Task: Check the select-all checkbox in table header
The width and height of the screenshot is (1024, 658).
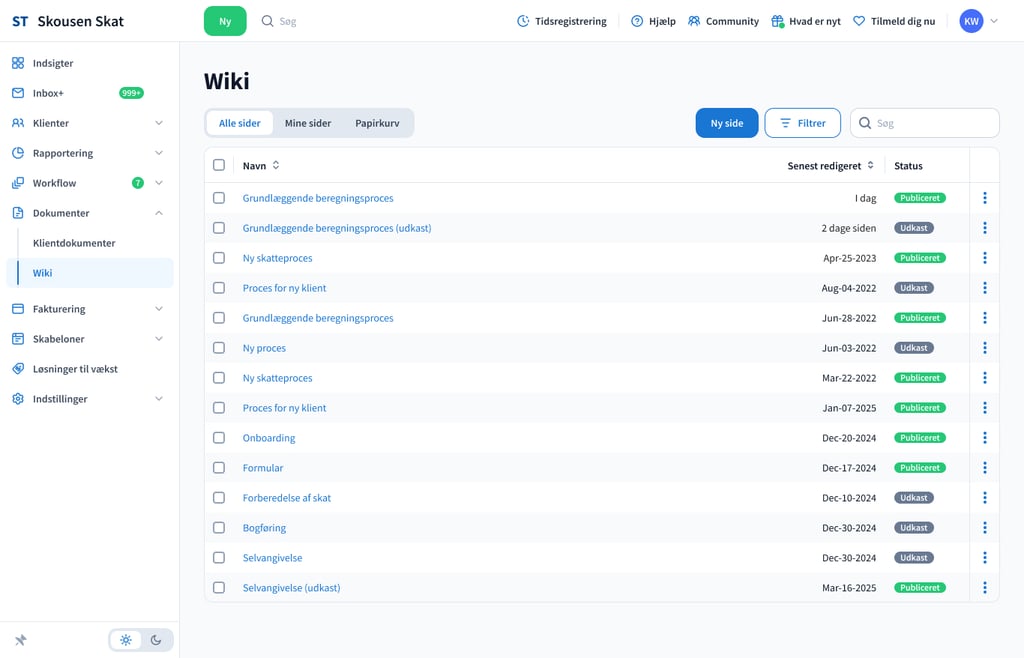Action: (219, 165)
